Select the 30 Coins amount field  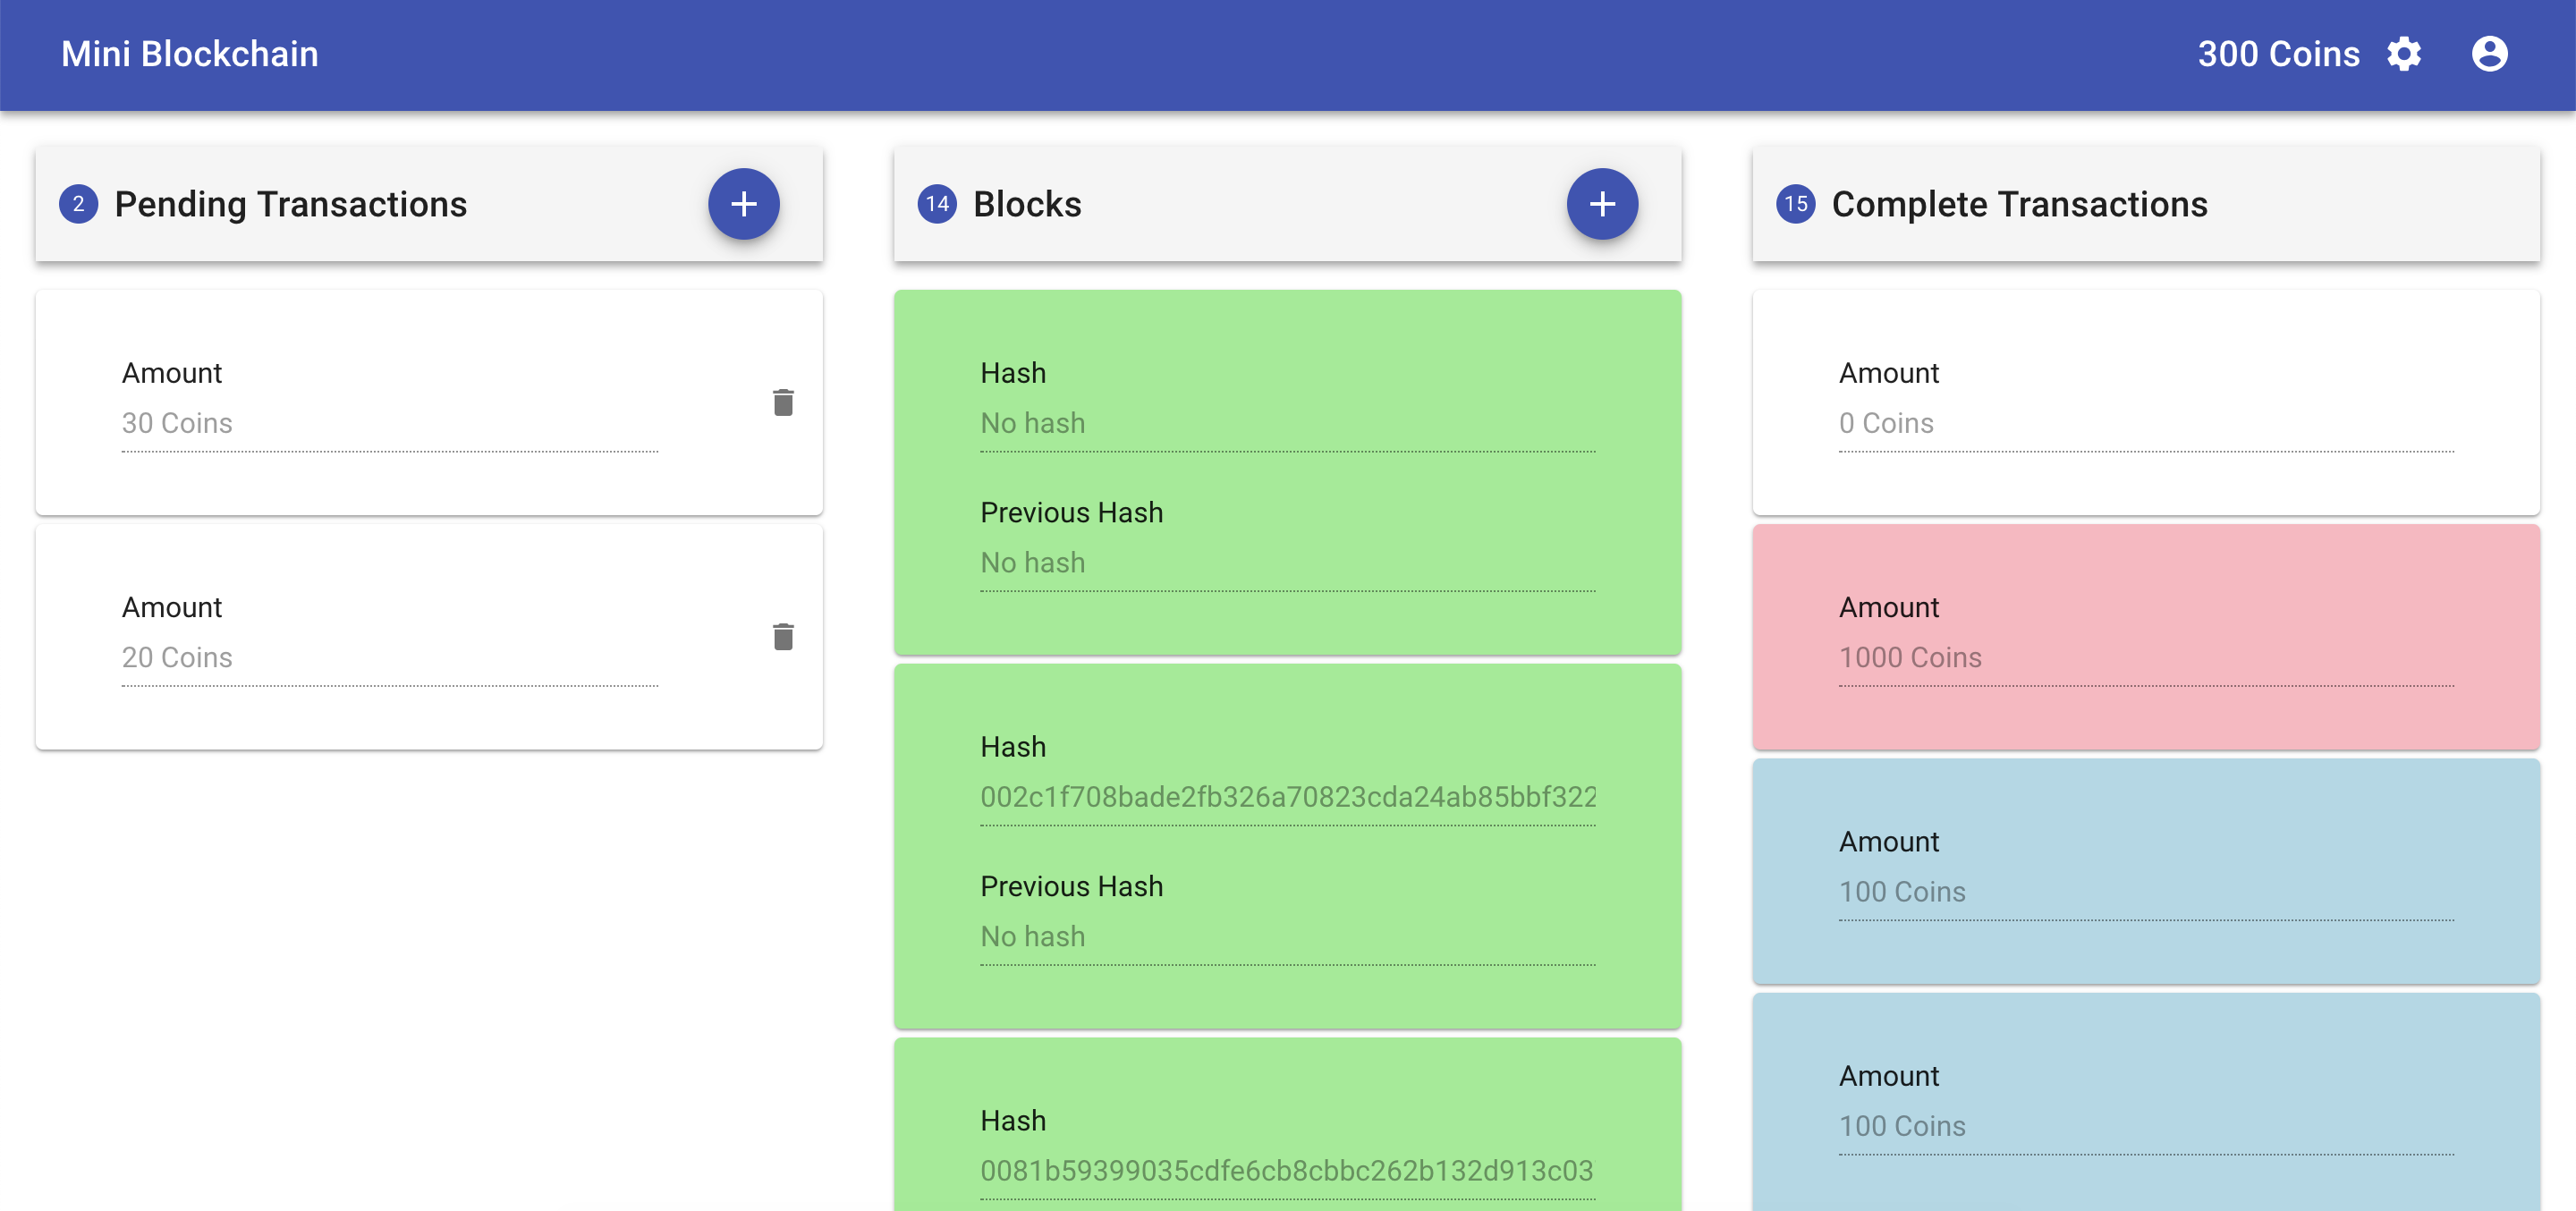[389, 423]
